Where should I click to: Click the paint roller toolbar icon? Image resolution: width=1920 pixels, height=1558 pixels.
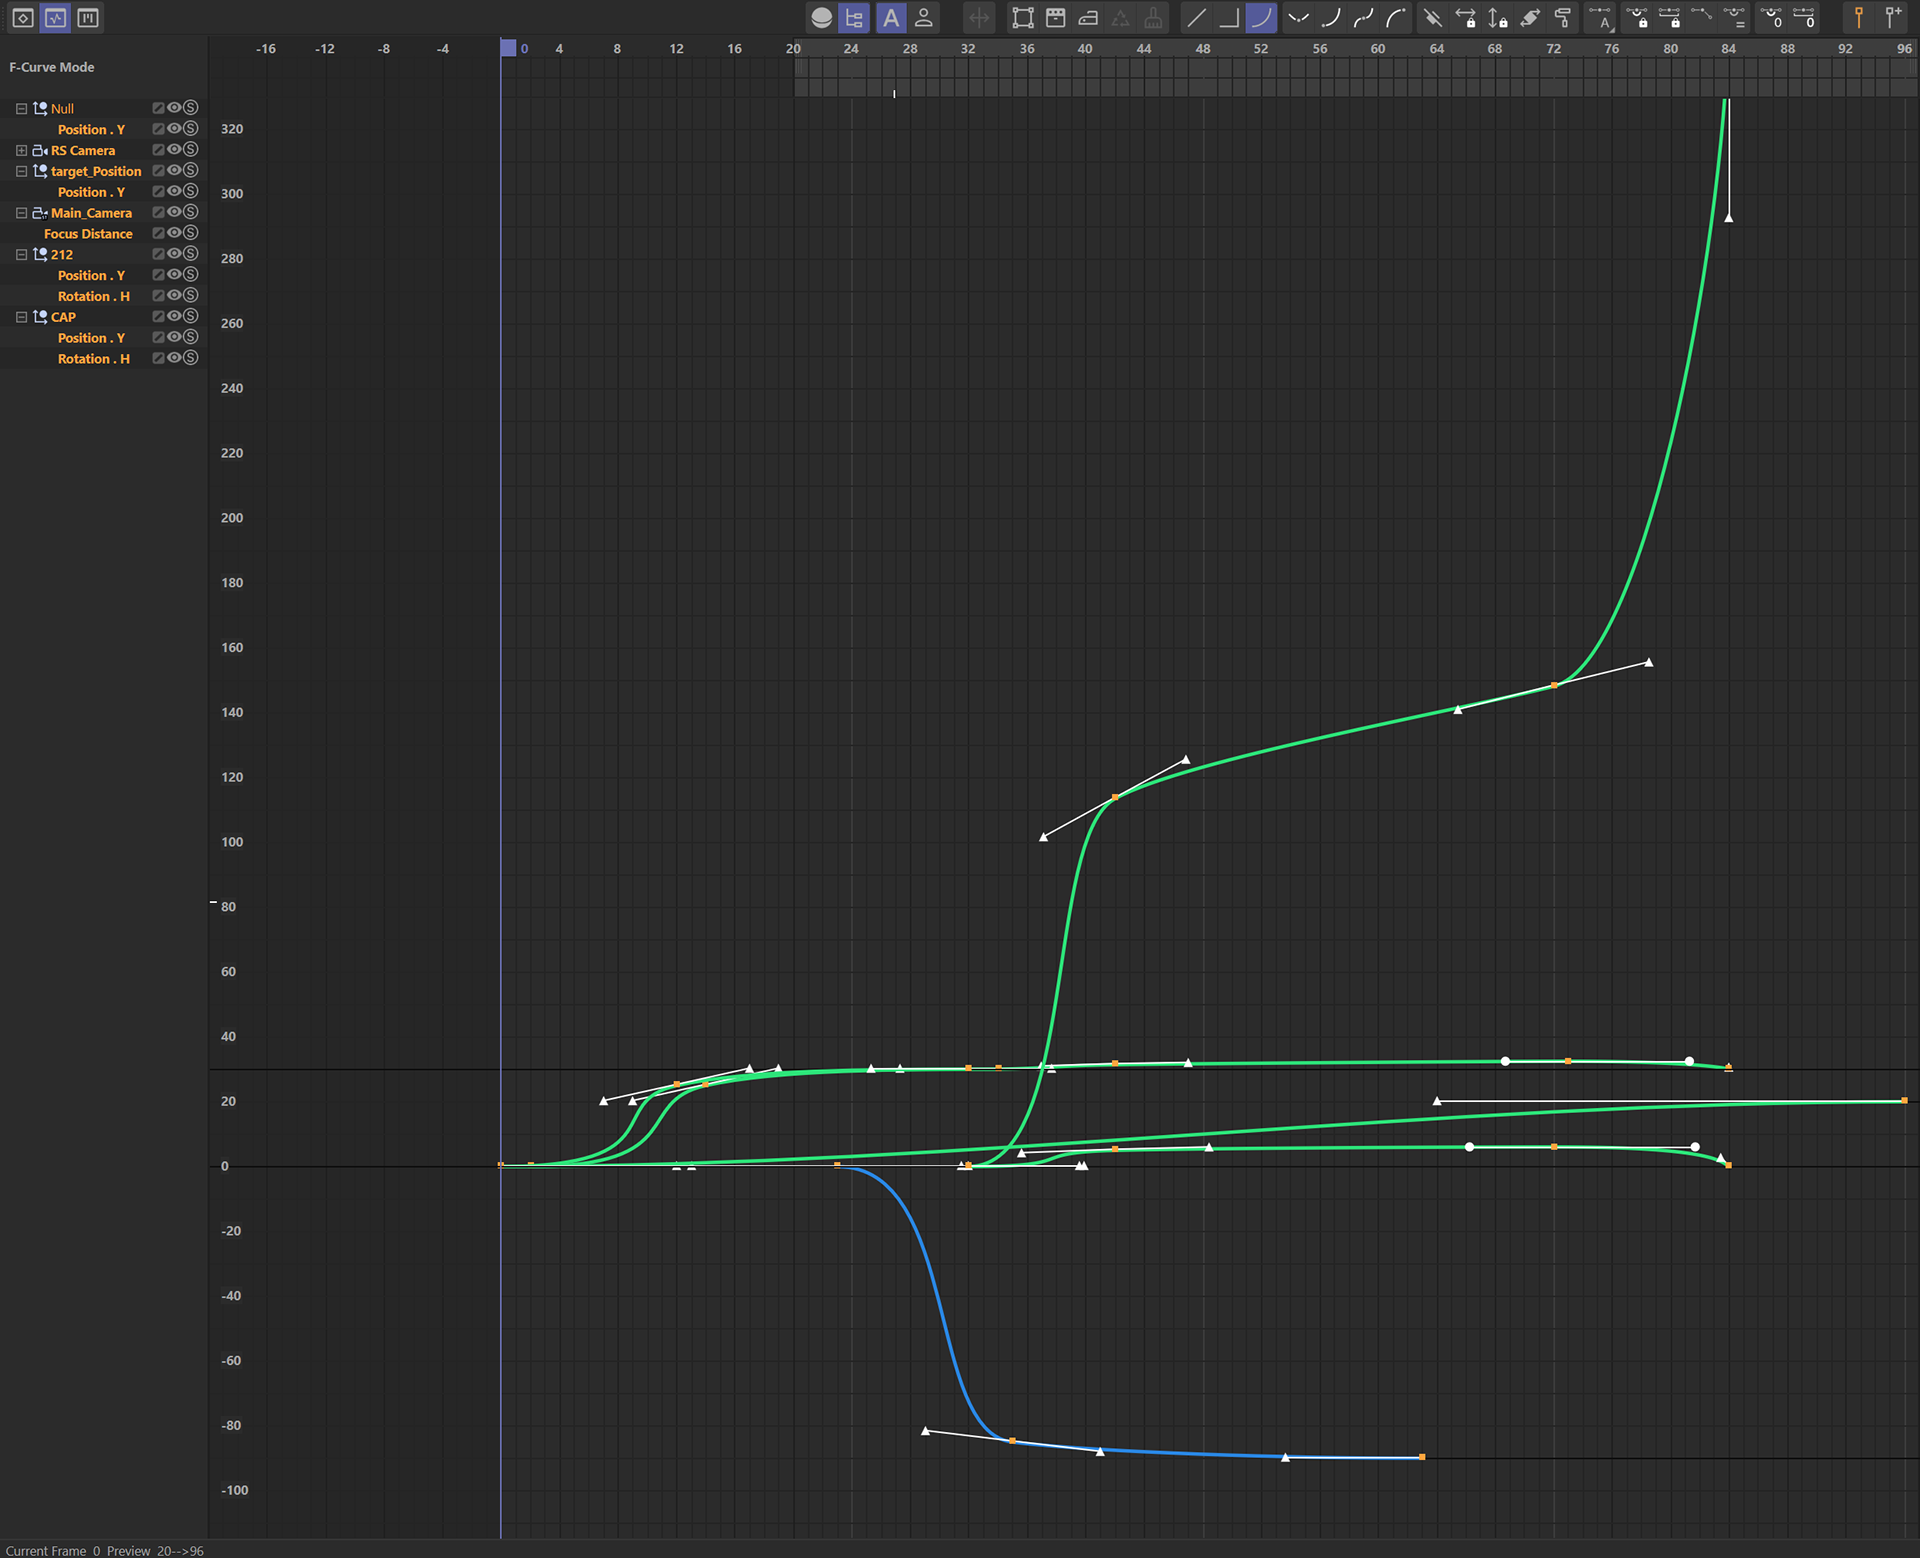1563,18
